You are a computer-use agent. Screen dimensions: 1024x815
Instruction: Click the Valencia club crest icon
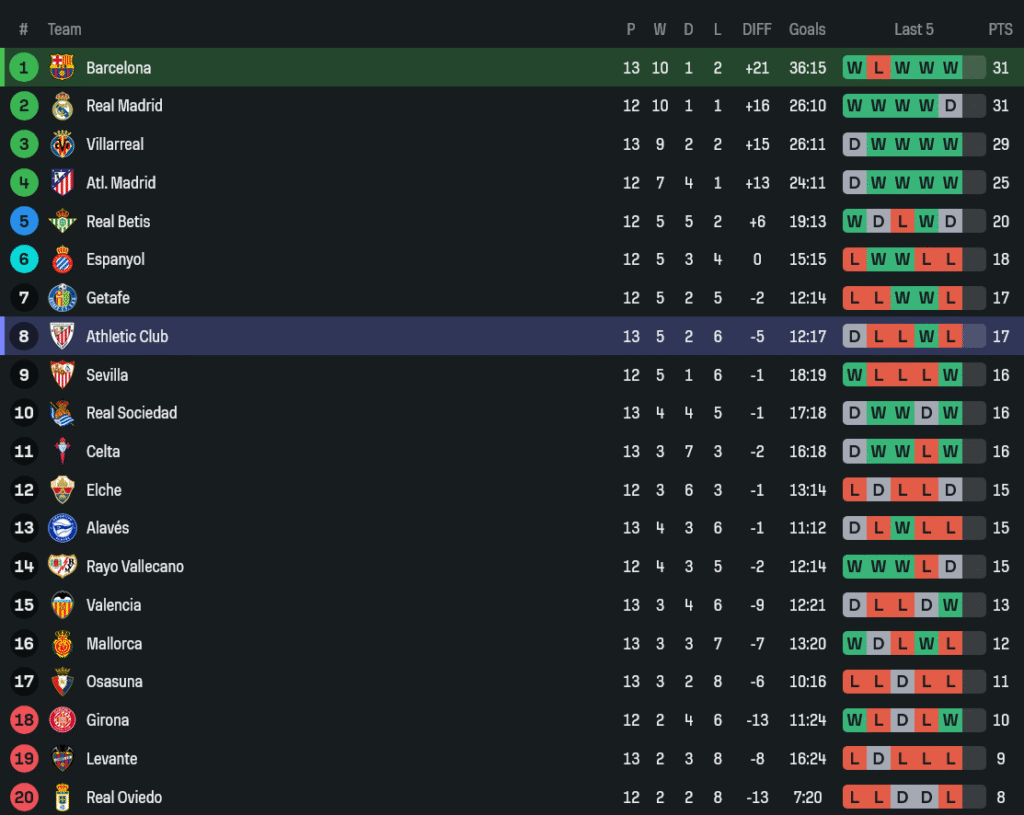[x=62, y=605]
